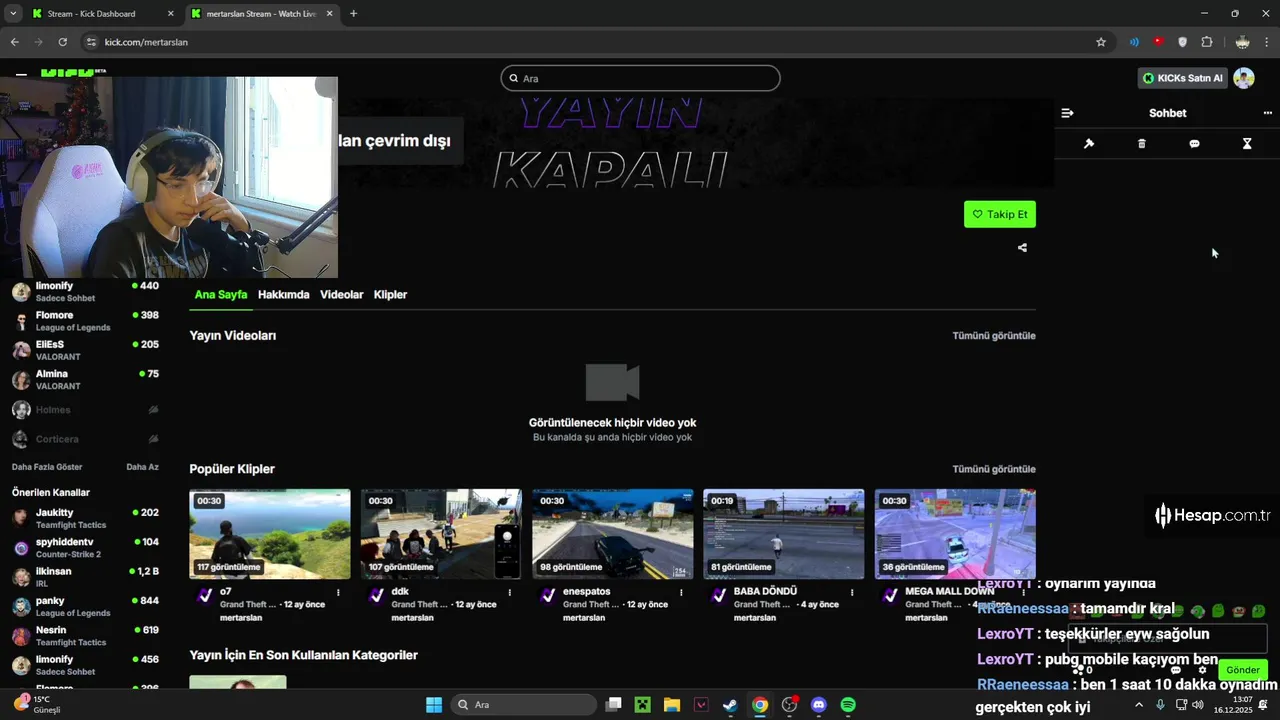Open Flomore channel in the sidebar
The height and width of the screenshot is (720, 1280).
coord(85,321)
